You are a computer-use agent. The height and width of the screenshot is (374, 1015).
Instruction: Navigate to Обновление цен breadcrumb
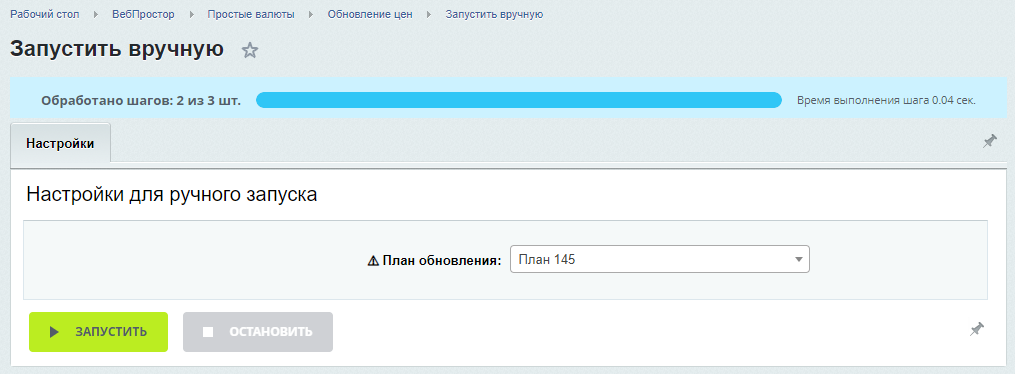pyautogui.click(x=370, y=14)
